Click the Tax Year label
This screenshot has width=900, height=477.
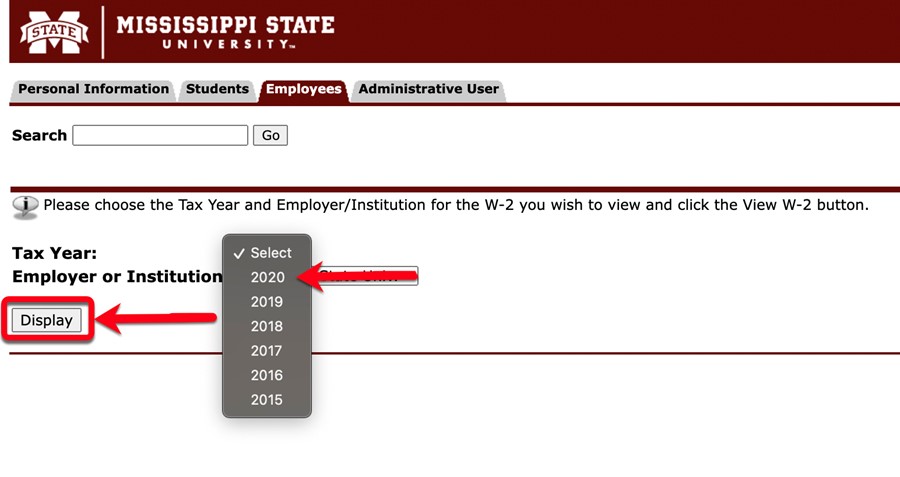pos(55,253)
